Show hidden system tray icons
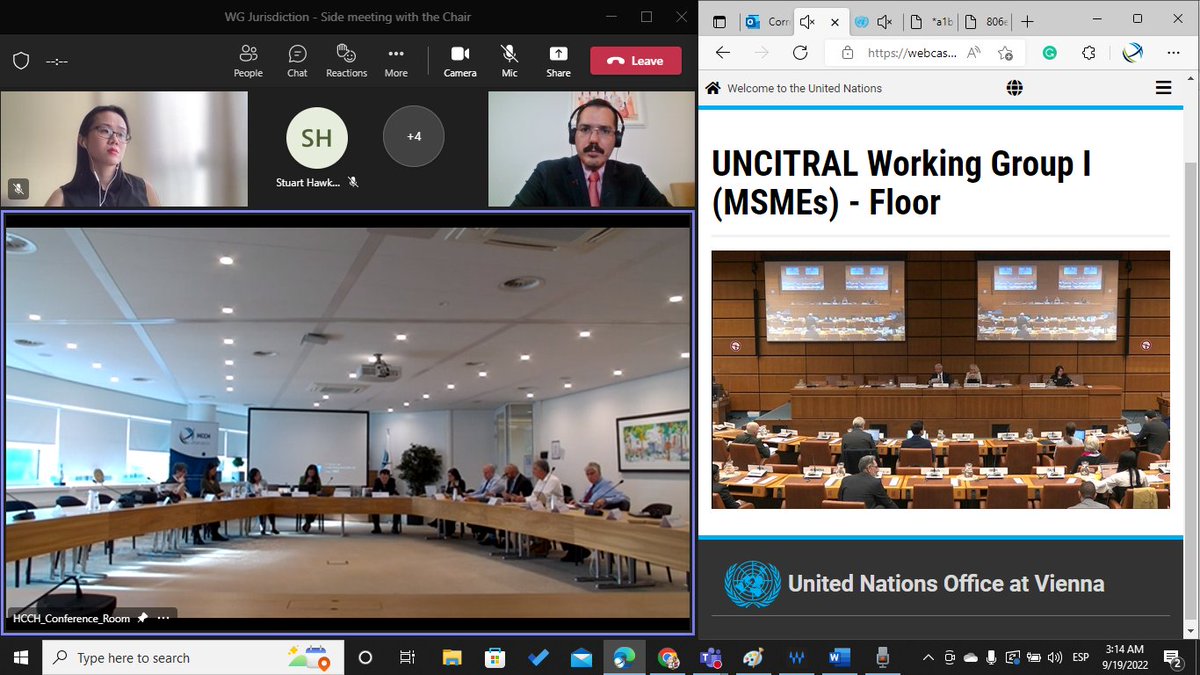This screenshot has width=1200, height=675. tap(927, 657)
